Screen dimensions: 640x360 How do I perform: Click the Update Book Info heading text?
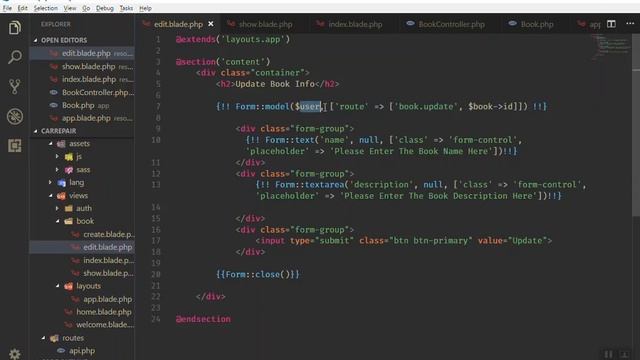[275, 84]
